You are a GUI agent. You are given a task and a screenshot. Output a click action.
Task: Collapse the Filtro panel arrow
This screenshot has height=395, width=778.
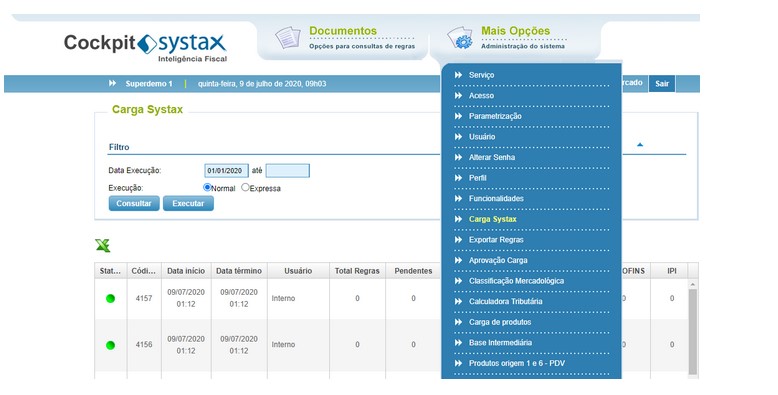tap(640, 145)
